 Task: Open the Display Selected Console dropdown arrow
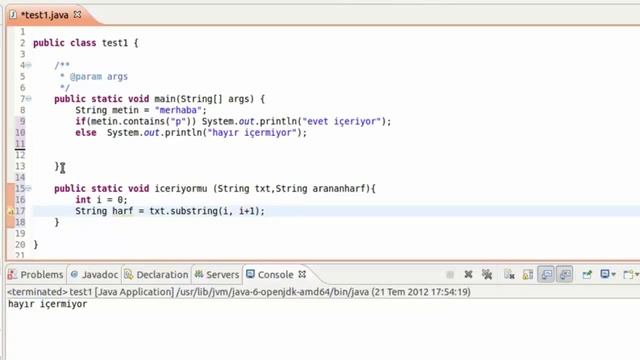[x=613, y=275]
